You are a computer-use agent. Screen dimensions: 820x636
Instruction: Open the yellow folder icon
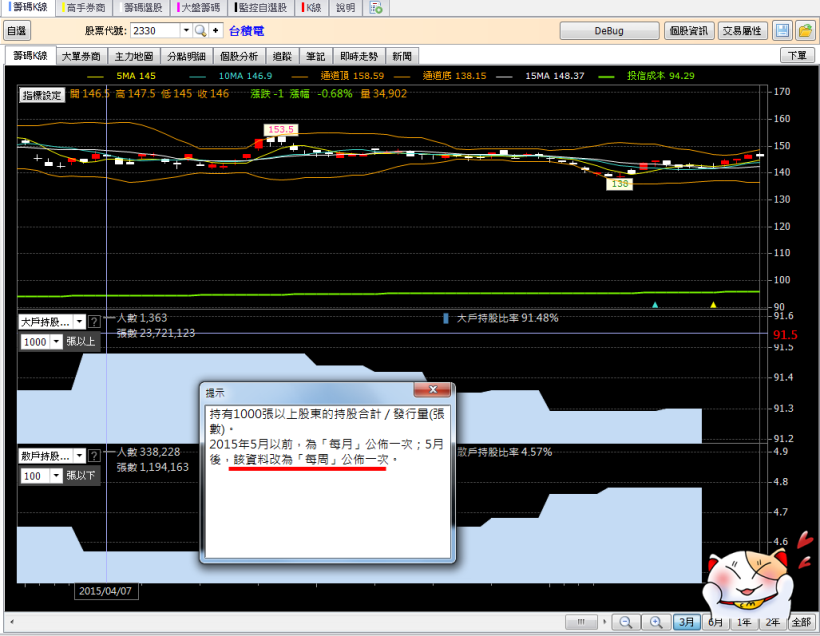coord(804,31)
